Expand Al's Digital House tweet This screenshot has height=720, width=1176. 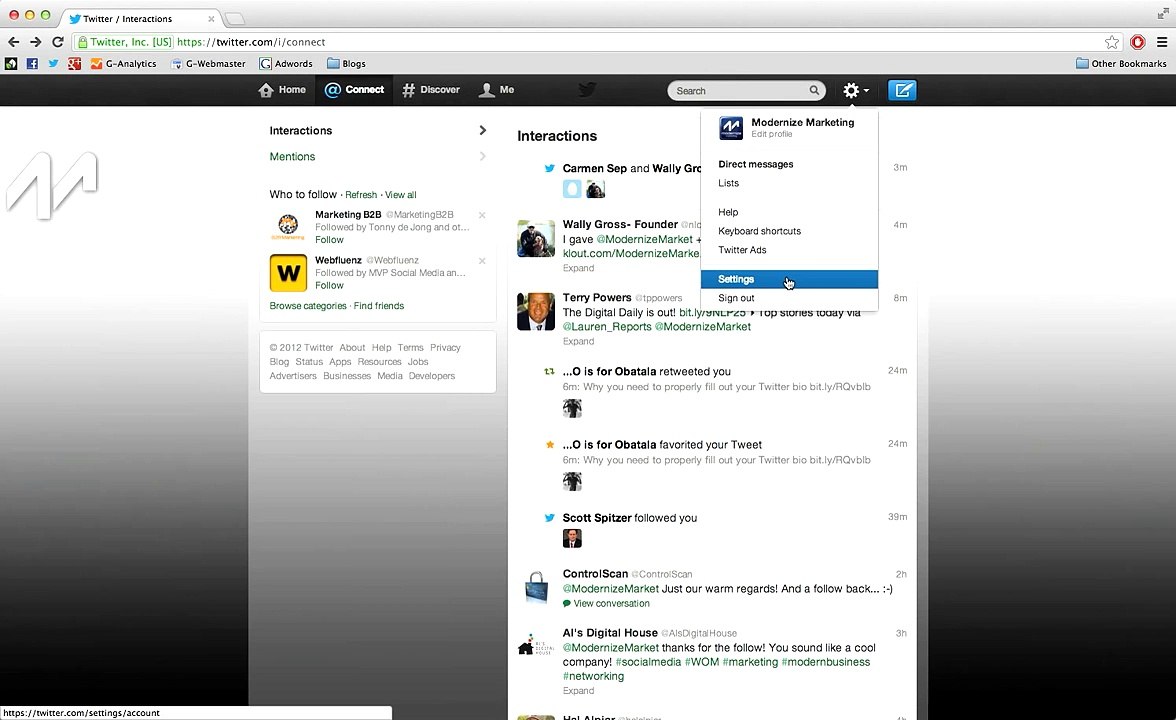tap(578, 692)
